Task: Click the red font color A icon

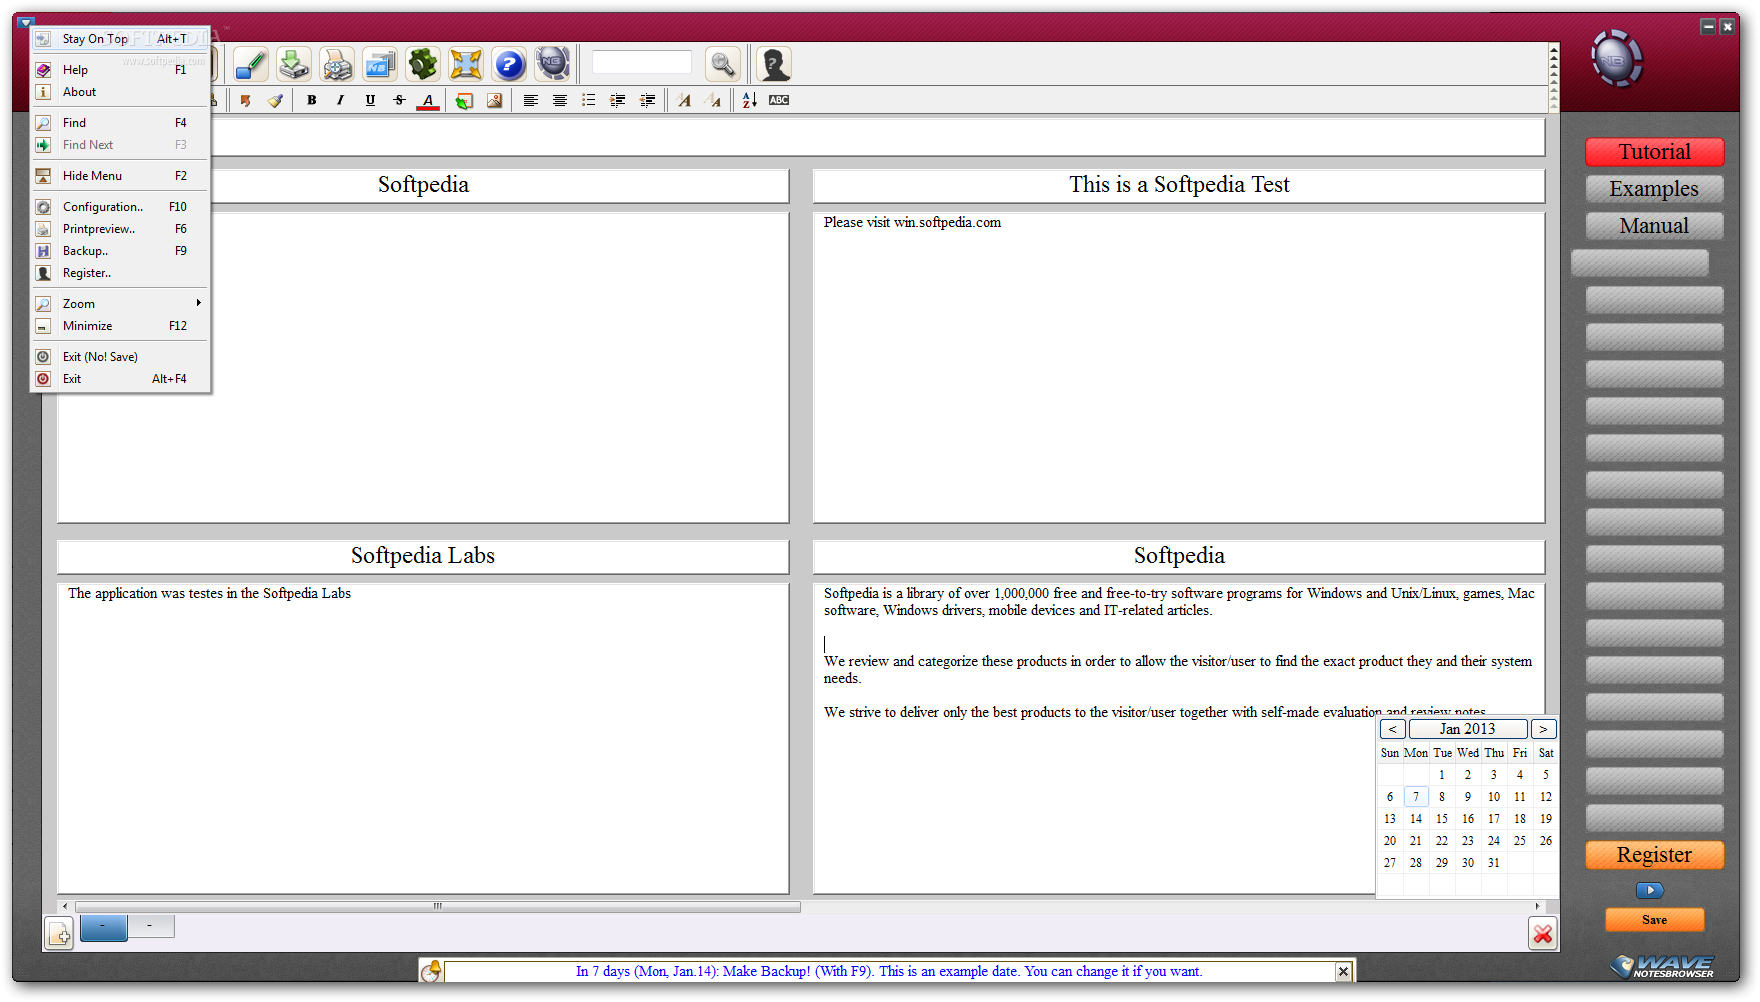Action: coord(428,100)
